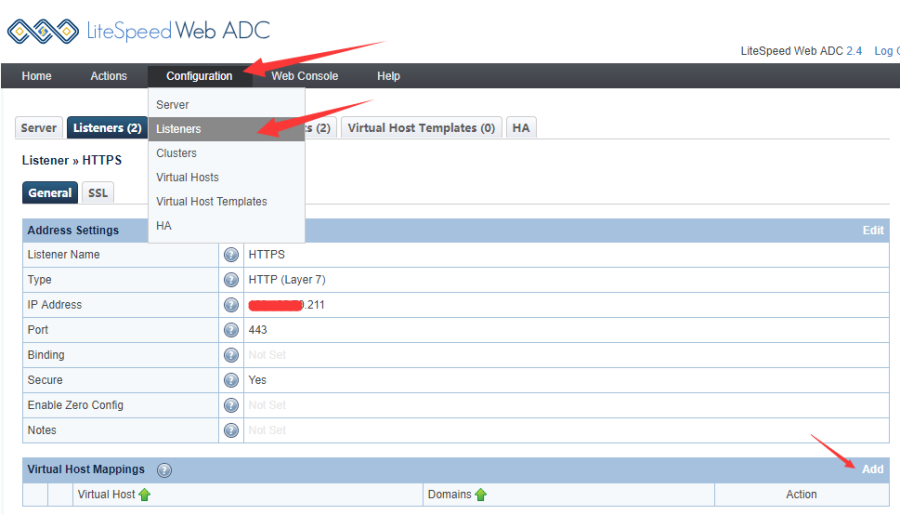Open help icon for IP Address
Screen dimensions: 900x515
point(231,305)
